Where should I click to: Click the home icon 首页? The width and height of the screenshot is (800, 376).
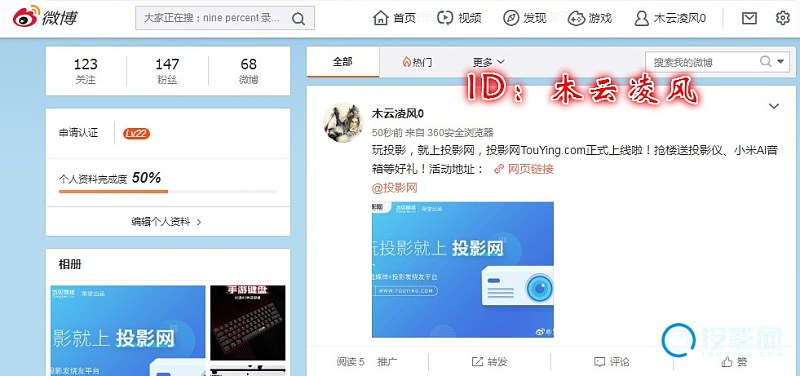tap(381, 18)
